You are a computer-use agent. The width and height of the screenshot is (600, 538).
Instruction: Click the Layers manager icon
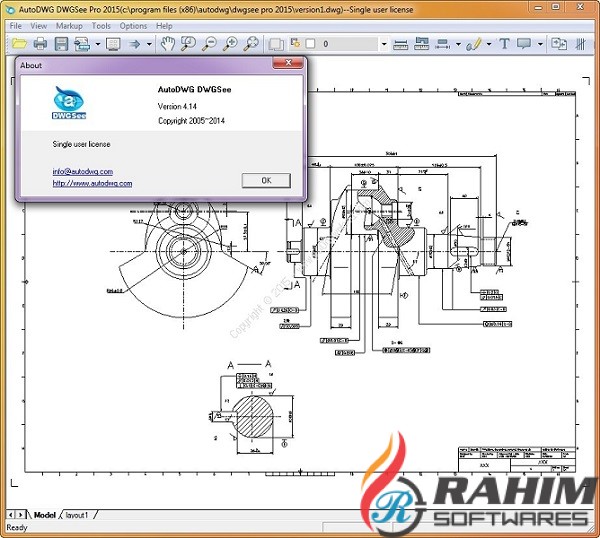[x=276, y=44]
